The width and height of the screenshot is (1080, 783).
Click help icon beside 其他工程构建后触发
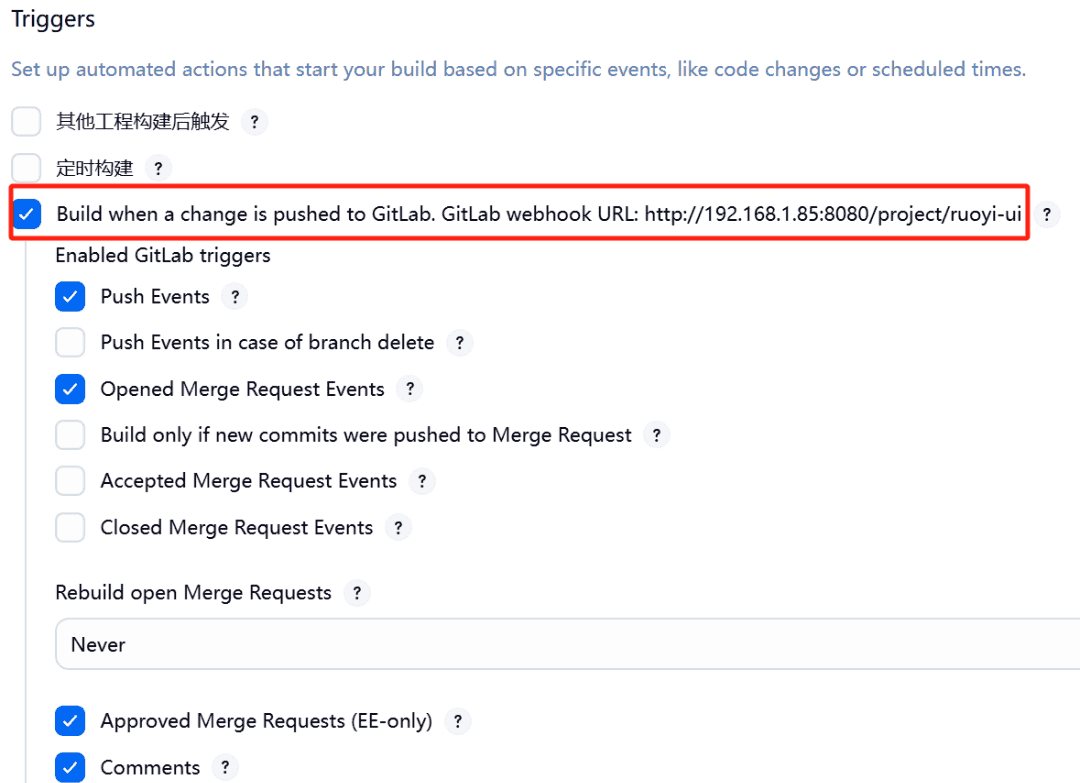coord(255,122)
